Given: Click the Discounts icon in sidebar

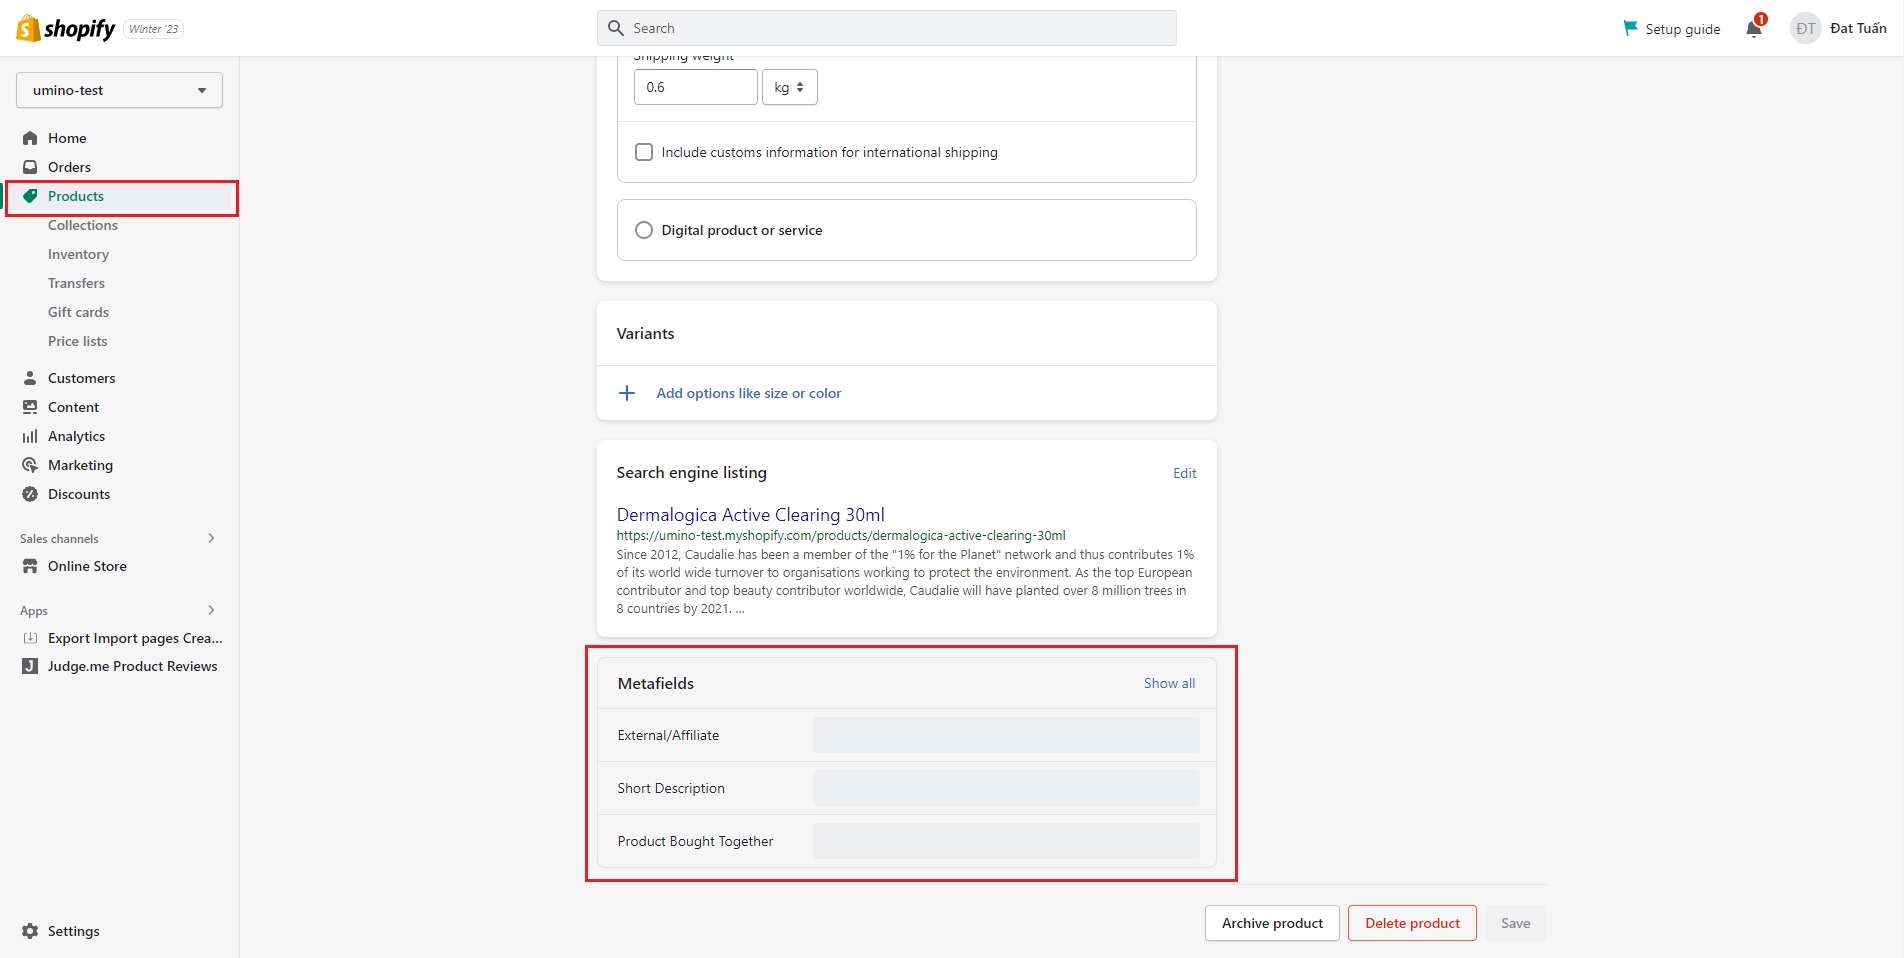Looking at the screenshot, I should [30, 494].
